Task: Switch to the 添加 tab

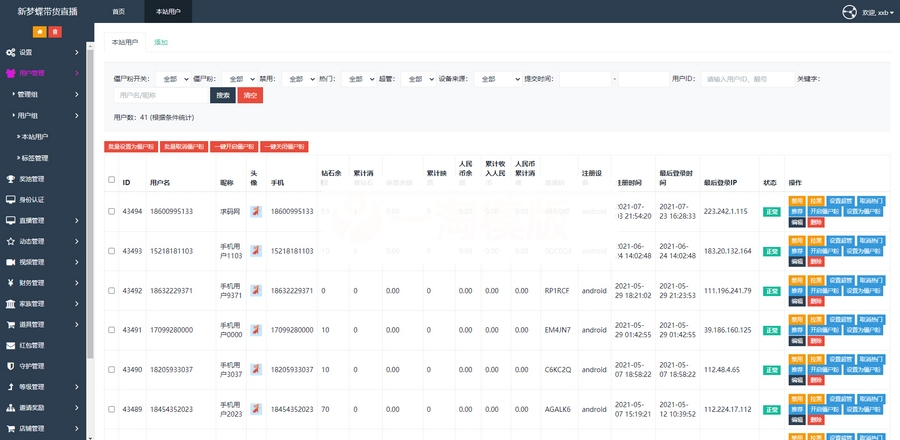Action: 161,42
